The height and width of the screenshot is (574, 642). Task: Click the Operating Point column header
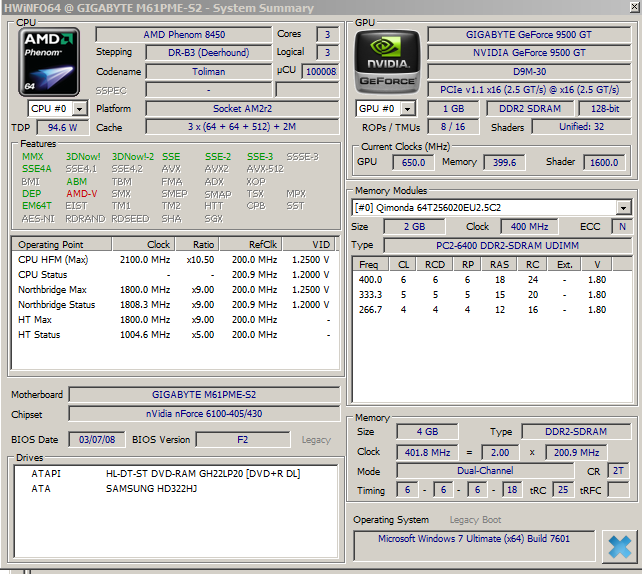click(x=61, y=244)
